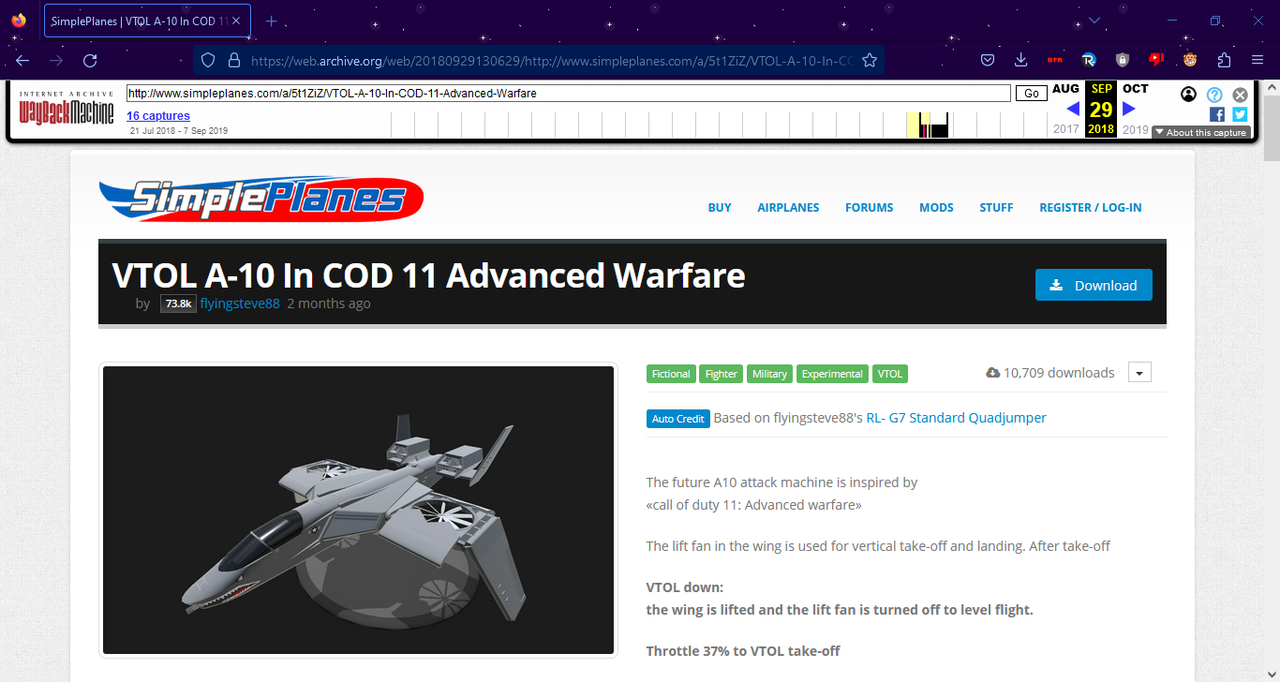The width and height of the screenshot is (1280, 682).
Task: Share capture on Twitter
Action: coord(1240,115)
